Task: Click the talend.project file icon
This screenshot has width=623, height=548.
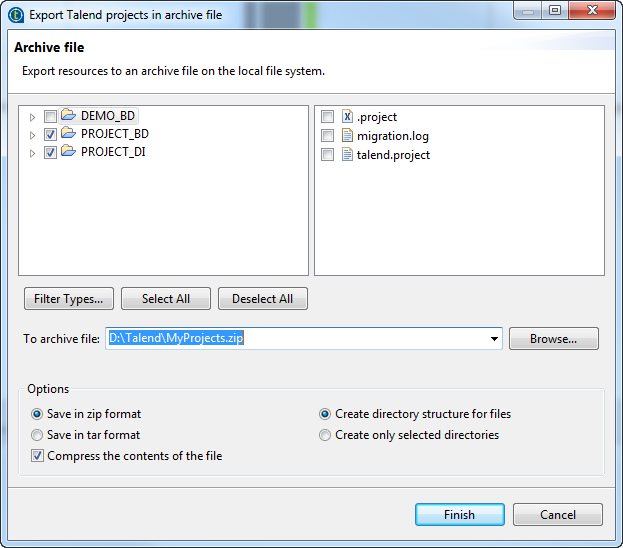Action: point(347,155)
